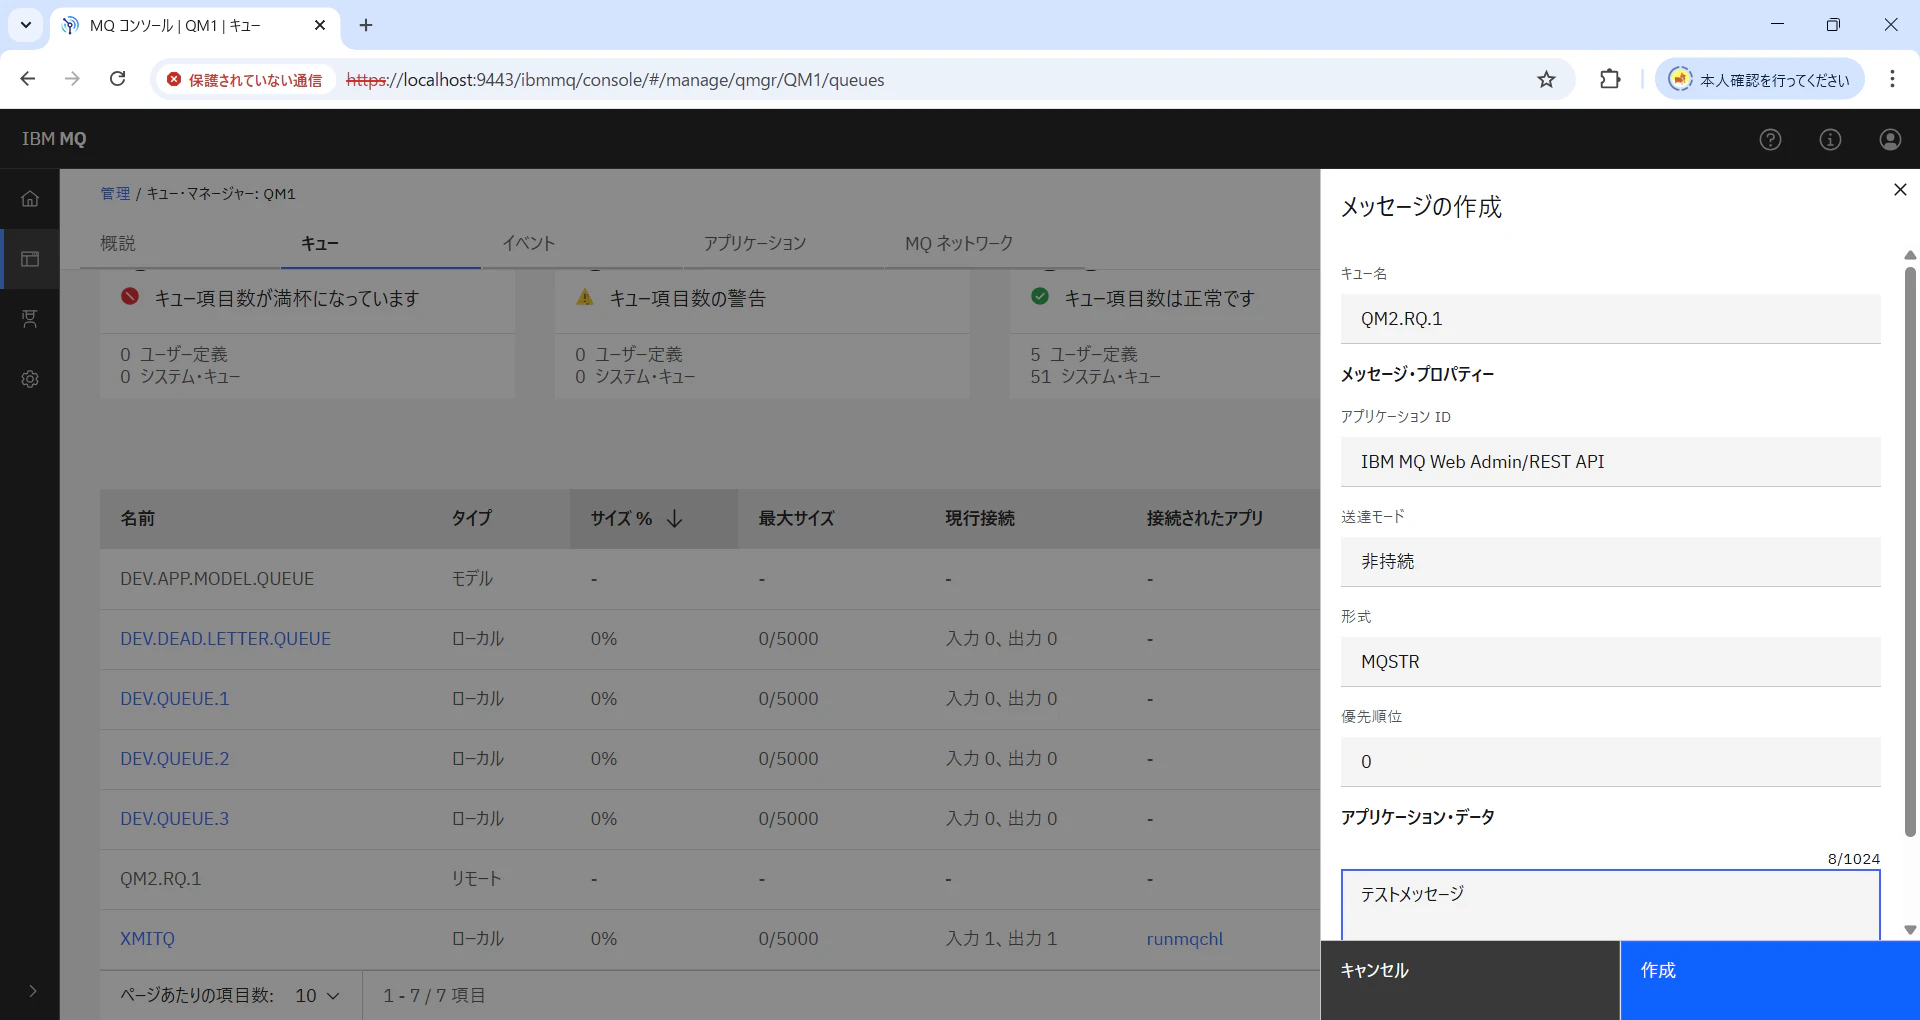
Task: Open the Chrome three-dot menu
Action: pyautogui.click(x=1892, y=79)
